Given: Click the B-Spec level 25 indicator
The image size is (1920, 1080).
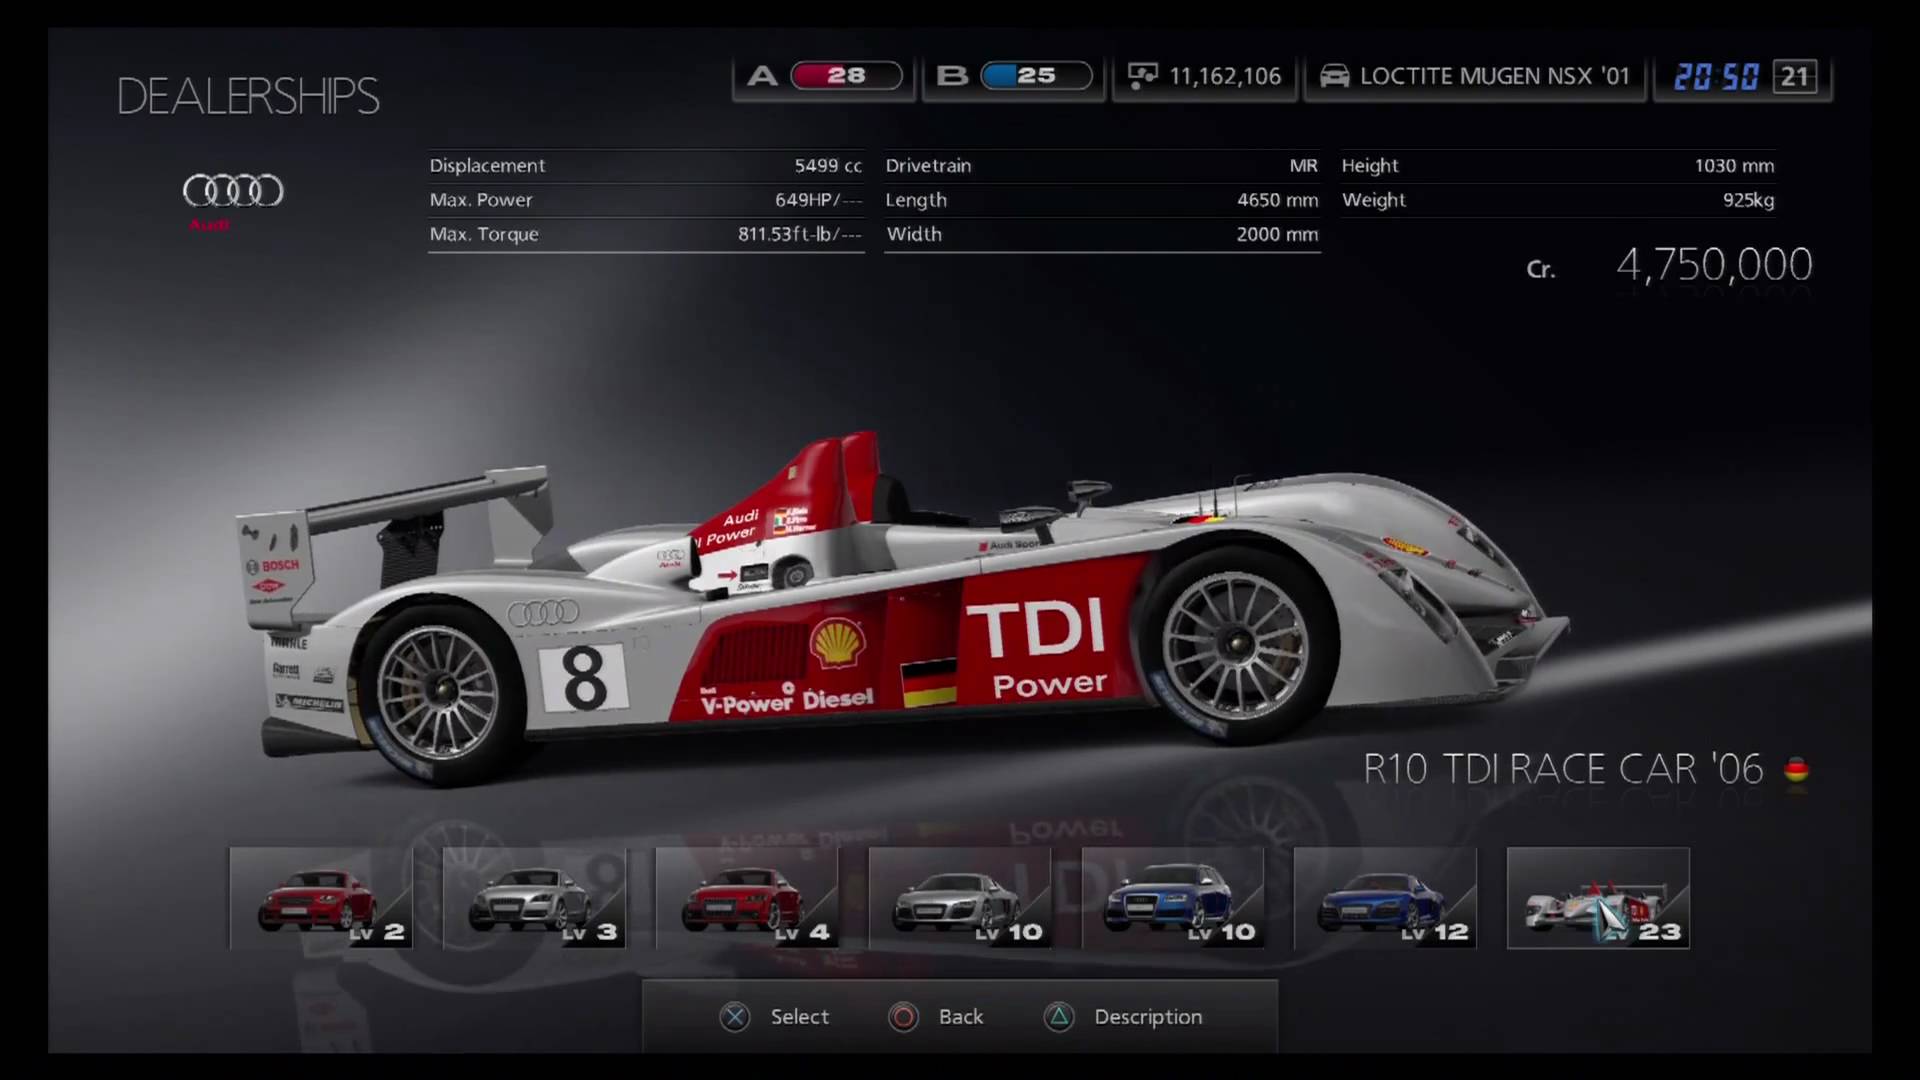Looking at the screenshot, I should (1035, 76).
